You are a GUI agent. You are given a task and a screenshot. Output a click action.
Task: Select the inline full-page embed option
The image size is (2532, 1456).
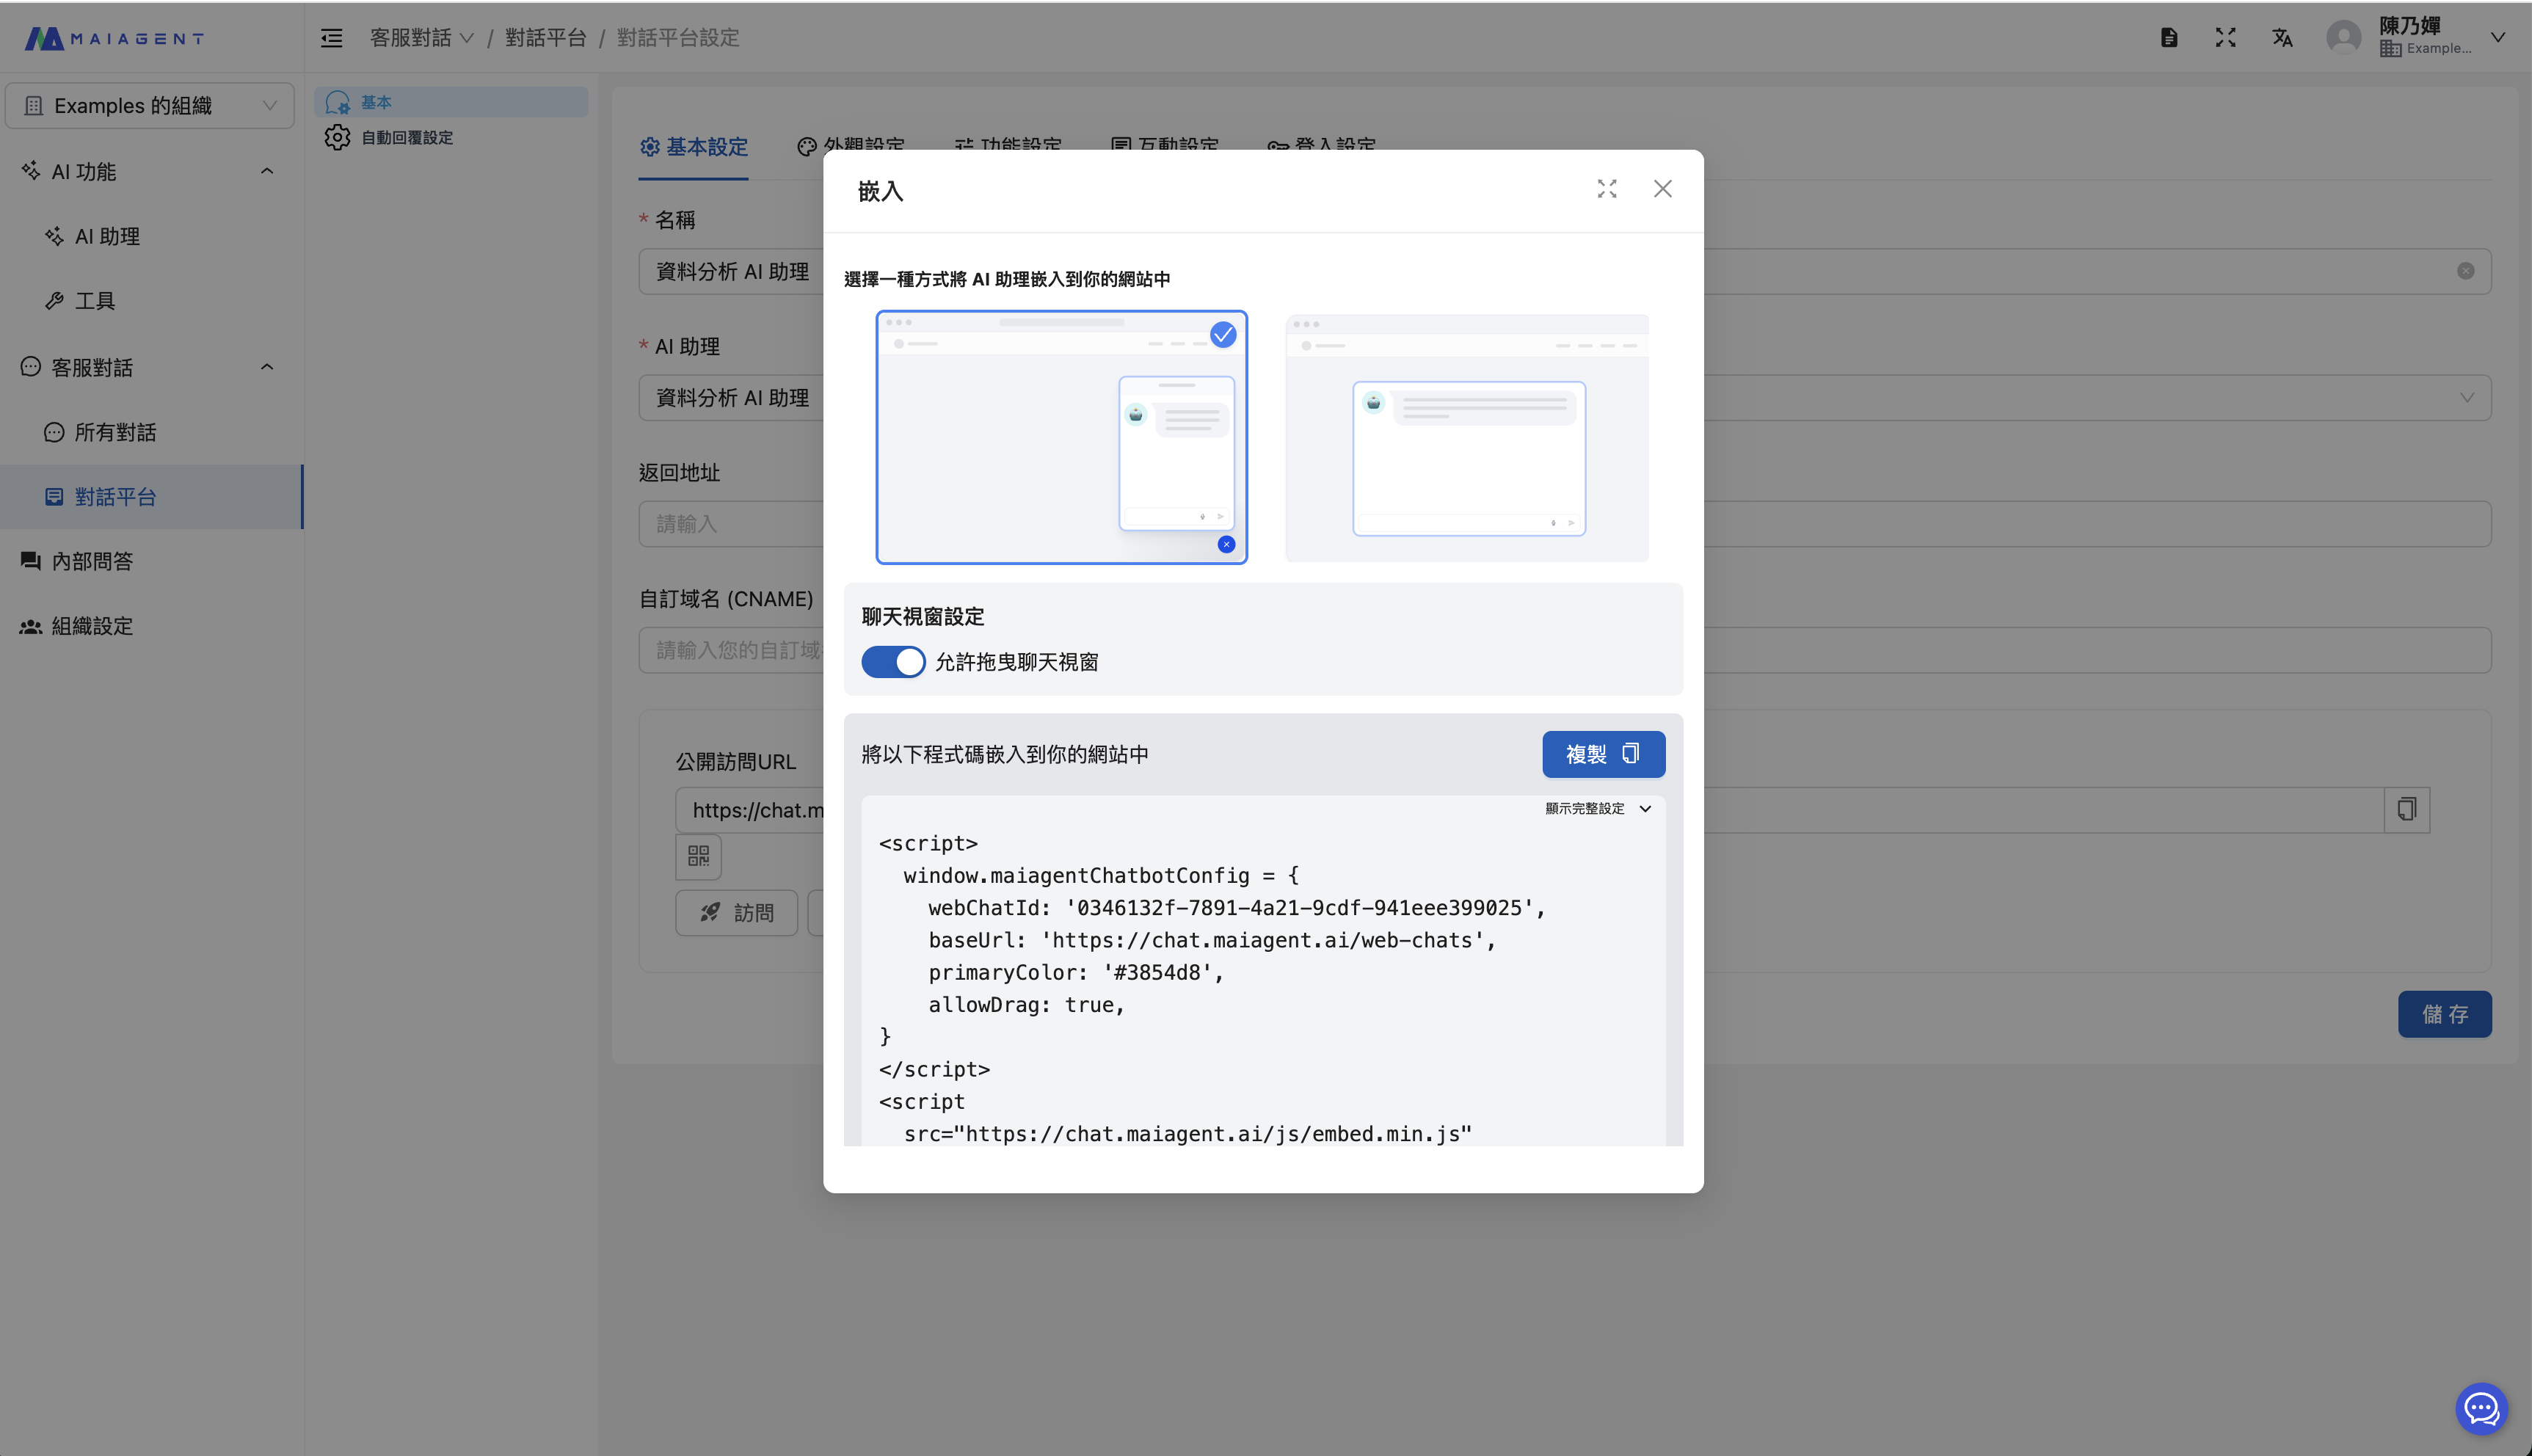(x=1466, y=437)
